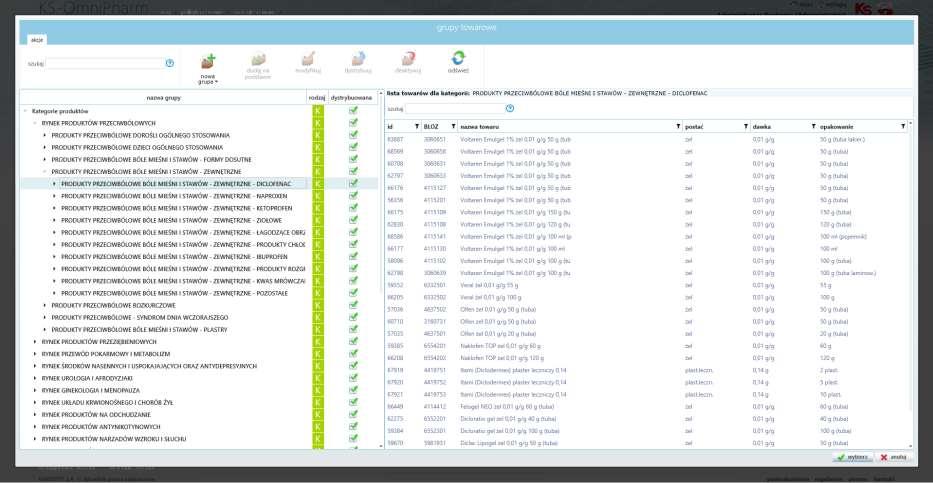Open filter icon on the 'BLOZ' column
The height and width of the screenshot is (483, 933).
[453, 127]
